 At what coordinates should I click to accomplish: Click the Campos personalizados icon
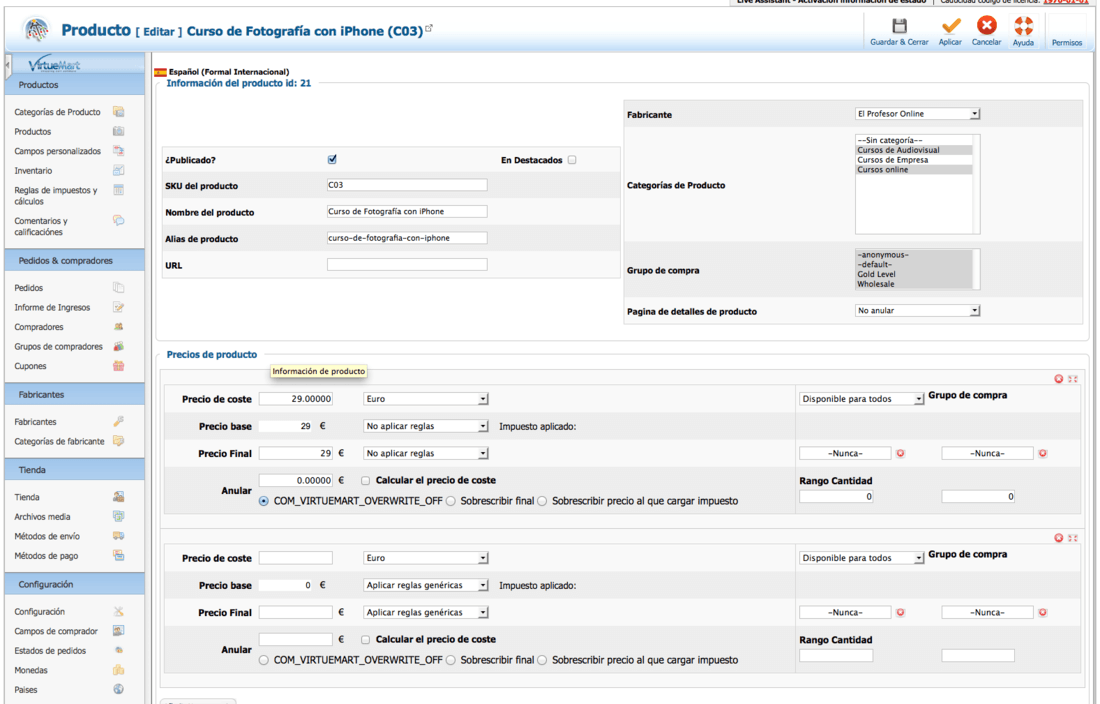(119, 151)
